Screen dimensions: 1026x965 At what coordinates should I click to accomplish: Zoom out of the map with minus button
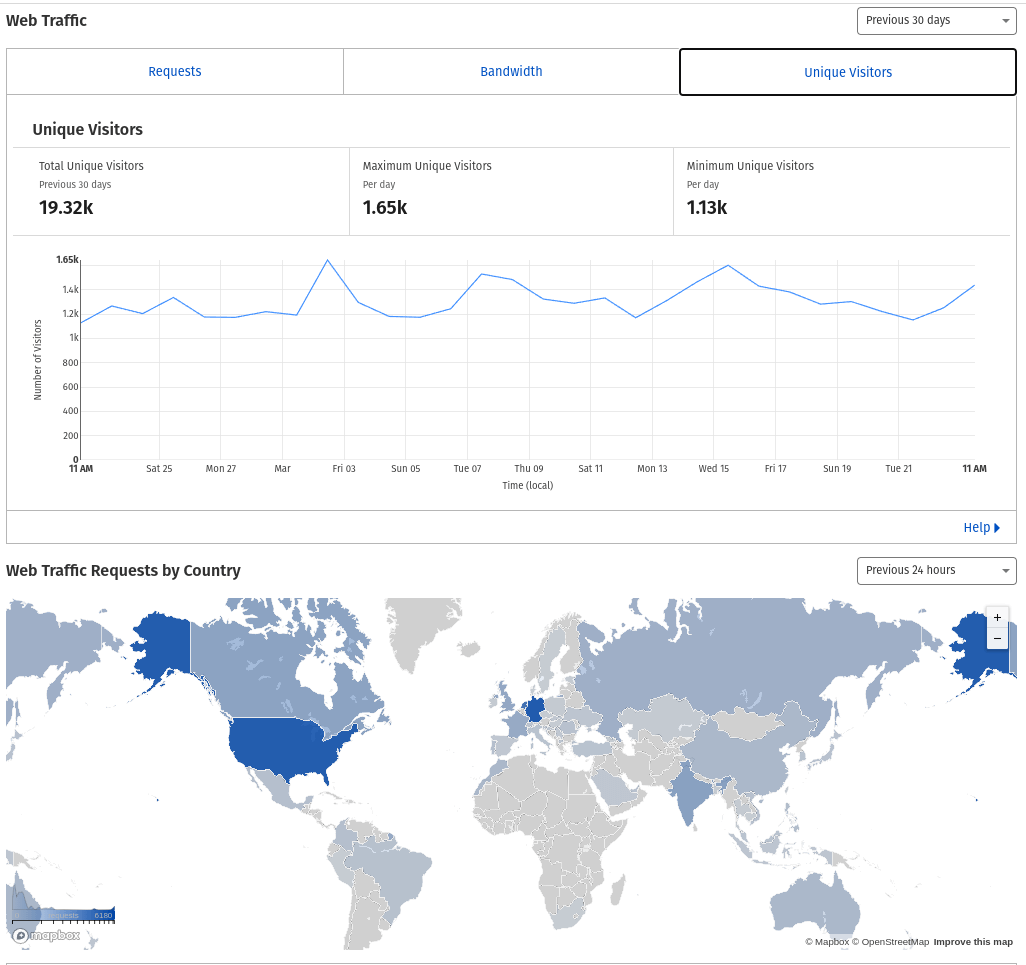[997, 638]
